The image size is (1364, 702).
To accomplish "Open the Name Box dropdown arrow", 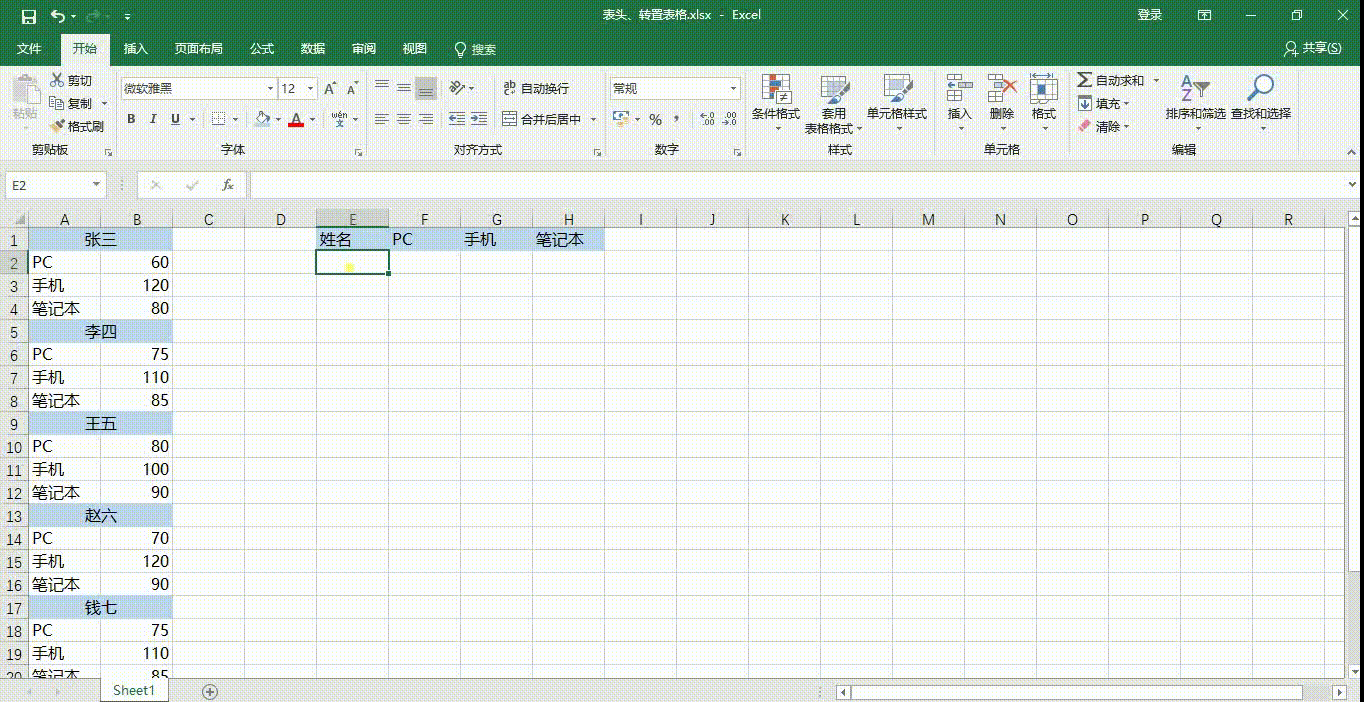I will pyautogui.click(x=97, y=185).
